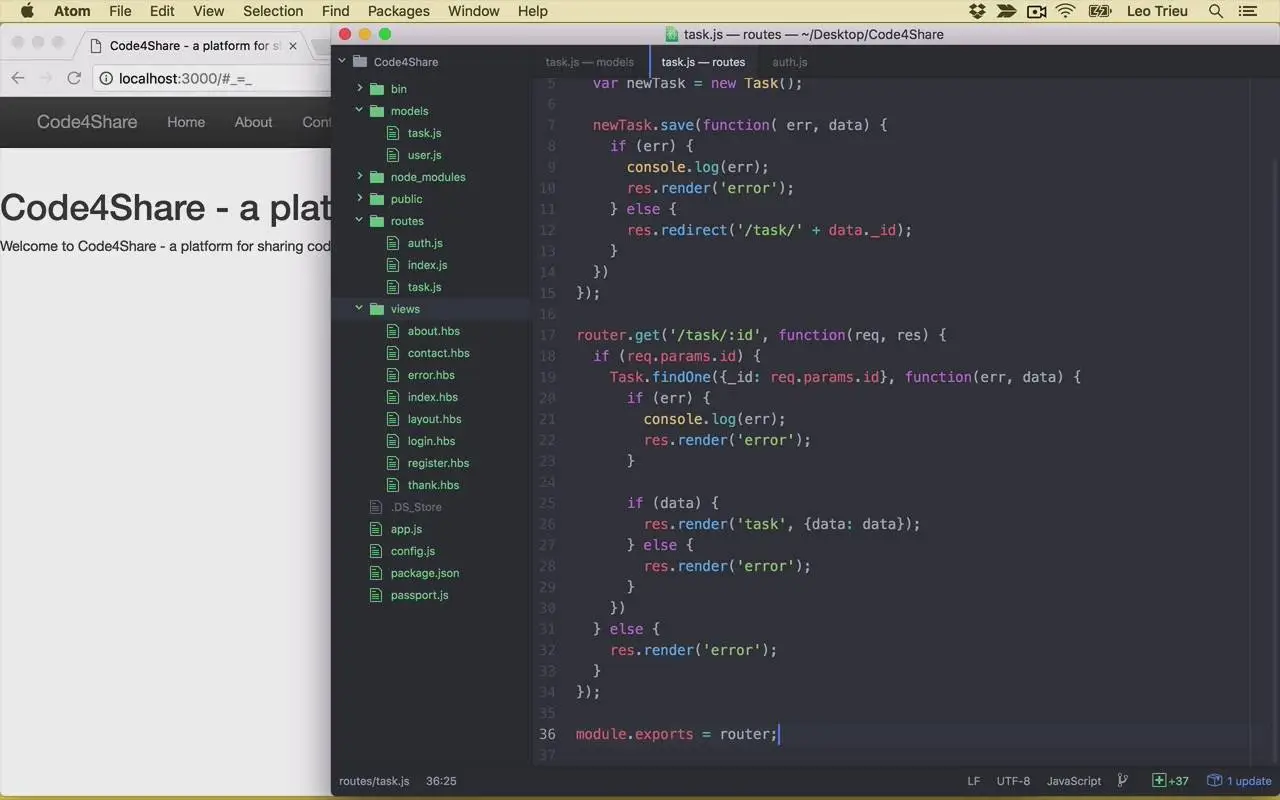The width and height of the screenshot is (1280, 800).
Task: Click the git branch icon in status bar
Action: pos(1122,781)
